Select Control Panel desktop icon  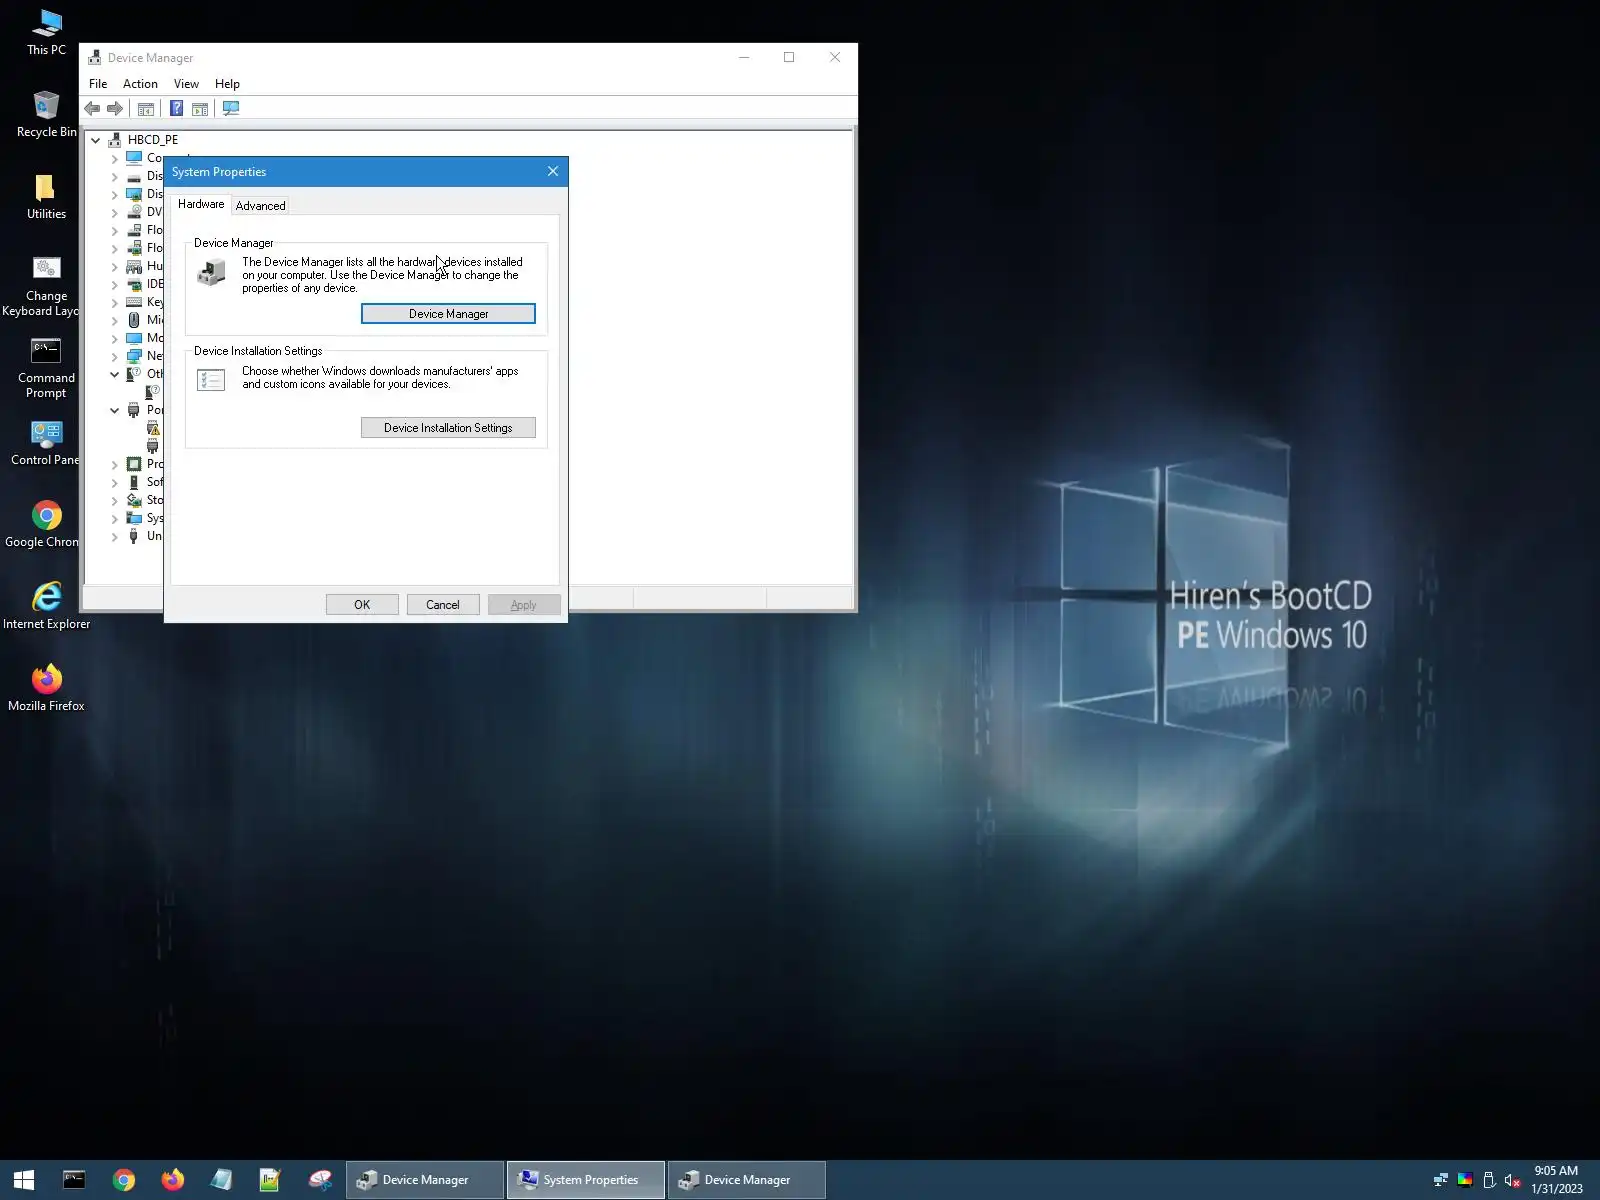[x=46, y=442]
